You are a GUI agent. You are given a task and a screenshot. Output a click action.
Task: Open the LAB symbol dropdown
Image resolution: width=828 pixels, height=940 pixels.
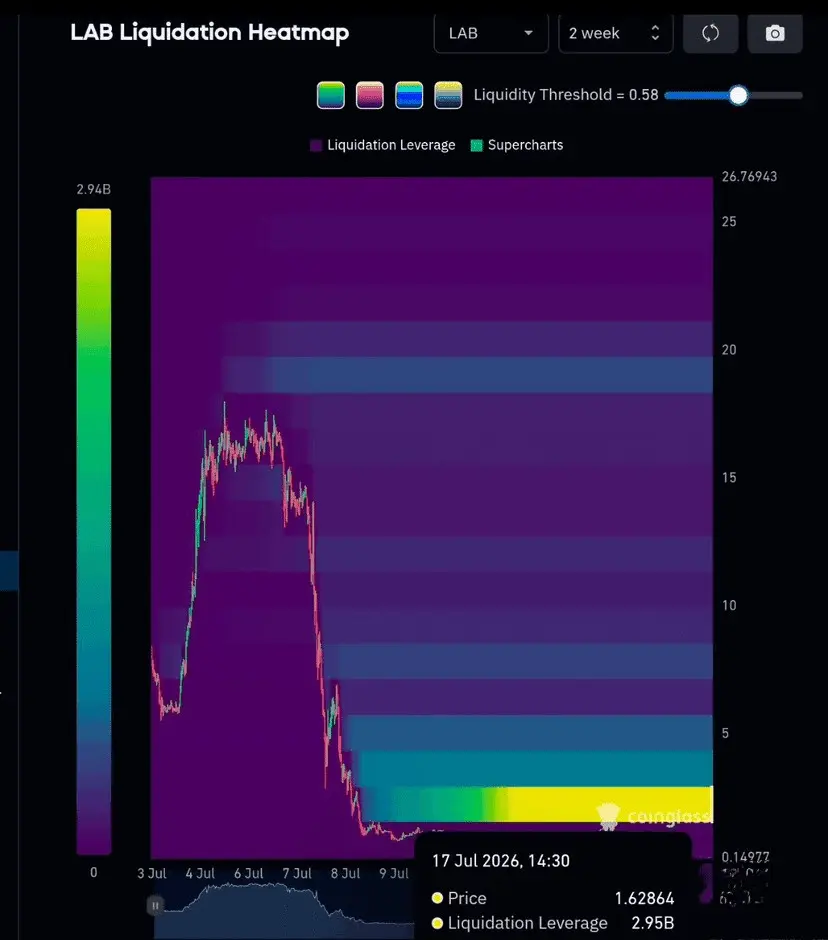(491, 33)
